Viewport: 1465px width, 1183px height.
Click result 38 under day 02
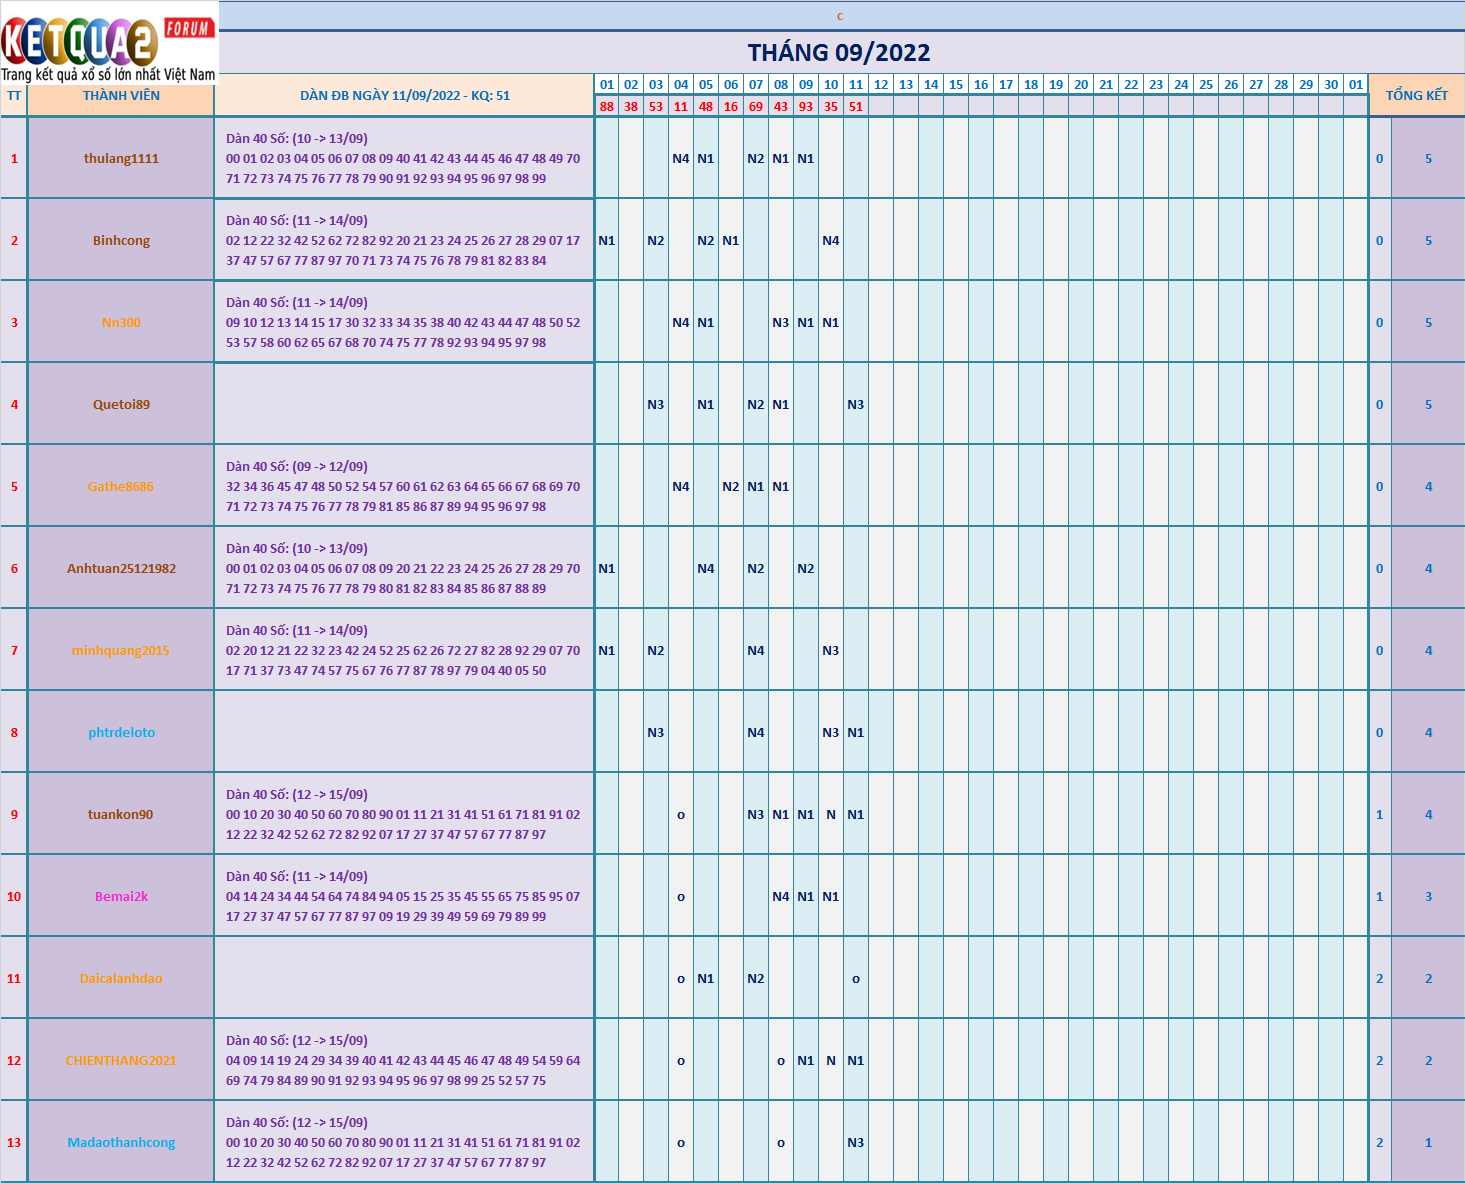tap(631, 106)
